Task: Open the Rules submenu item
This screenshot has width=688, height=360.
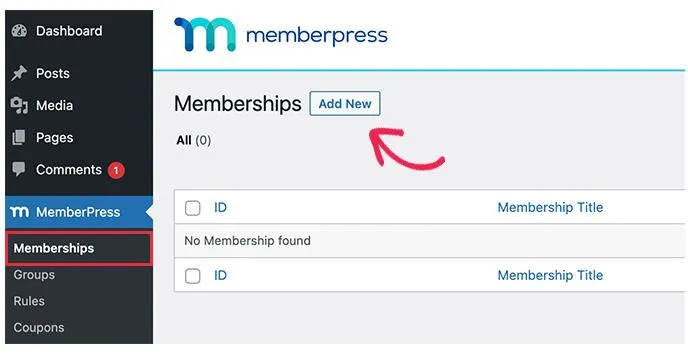Action: pos(29,301)
